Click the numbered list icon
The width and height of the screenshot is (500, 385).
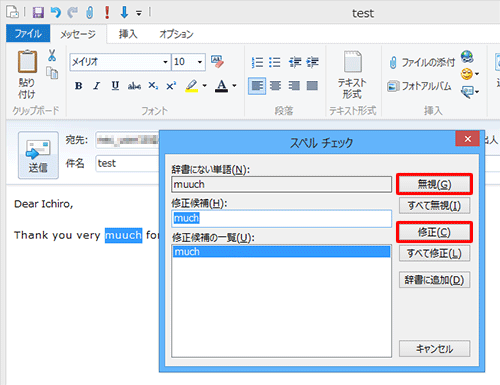pos(257,62)
